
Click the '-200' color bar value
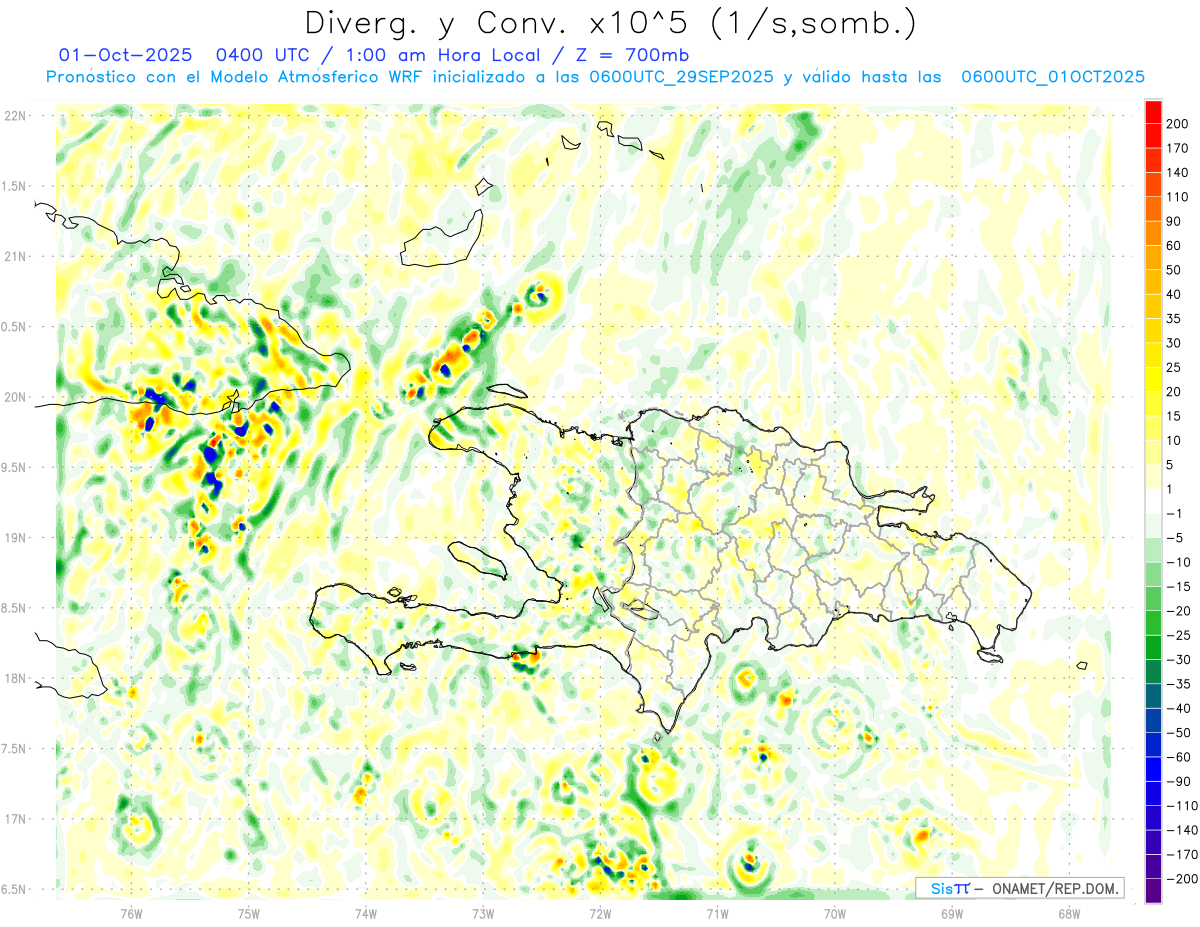(x=1183, y=878)
